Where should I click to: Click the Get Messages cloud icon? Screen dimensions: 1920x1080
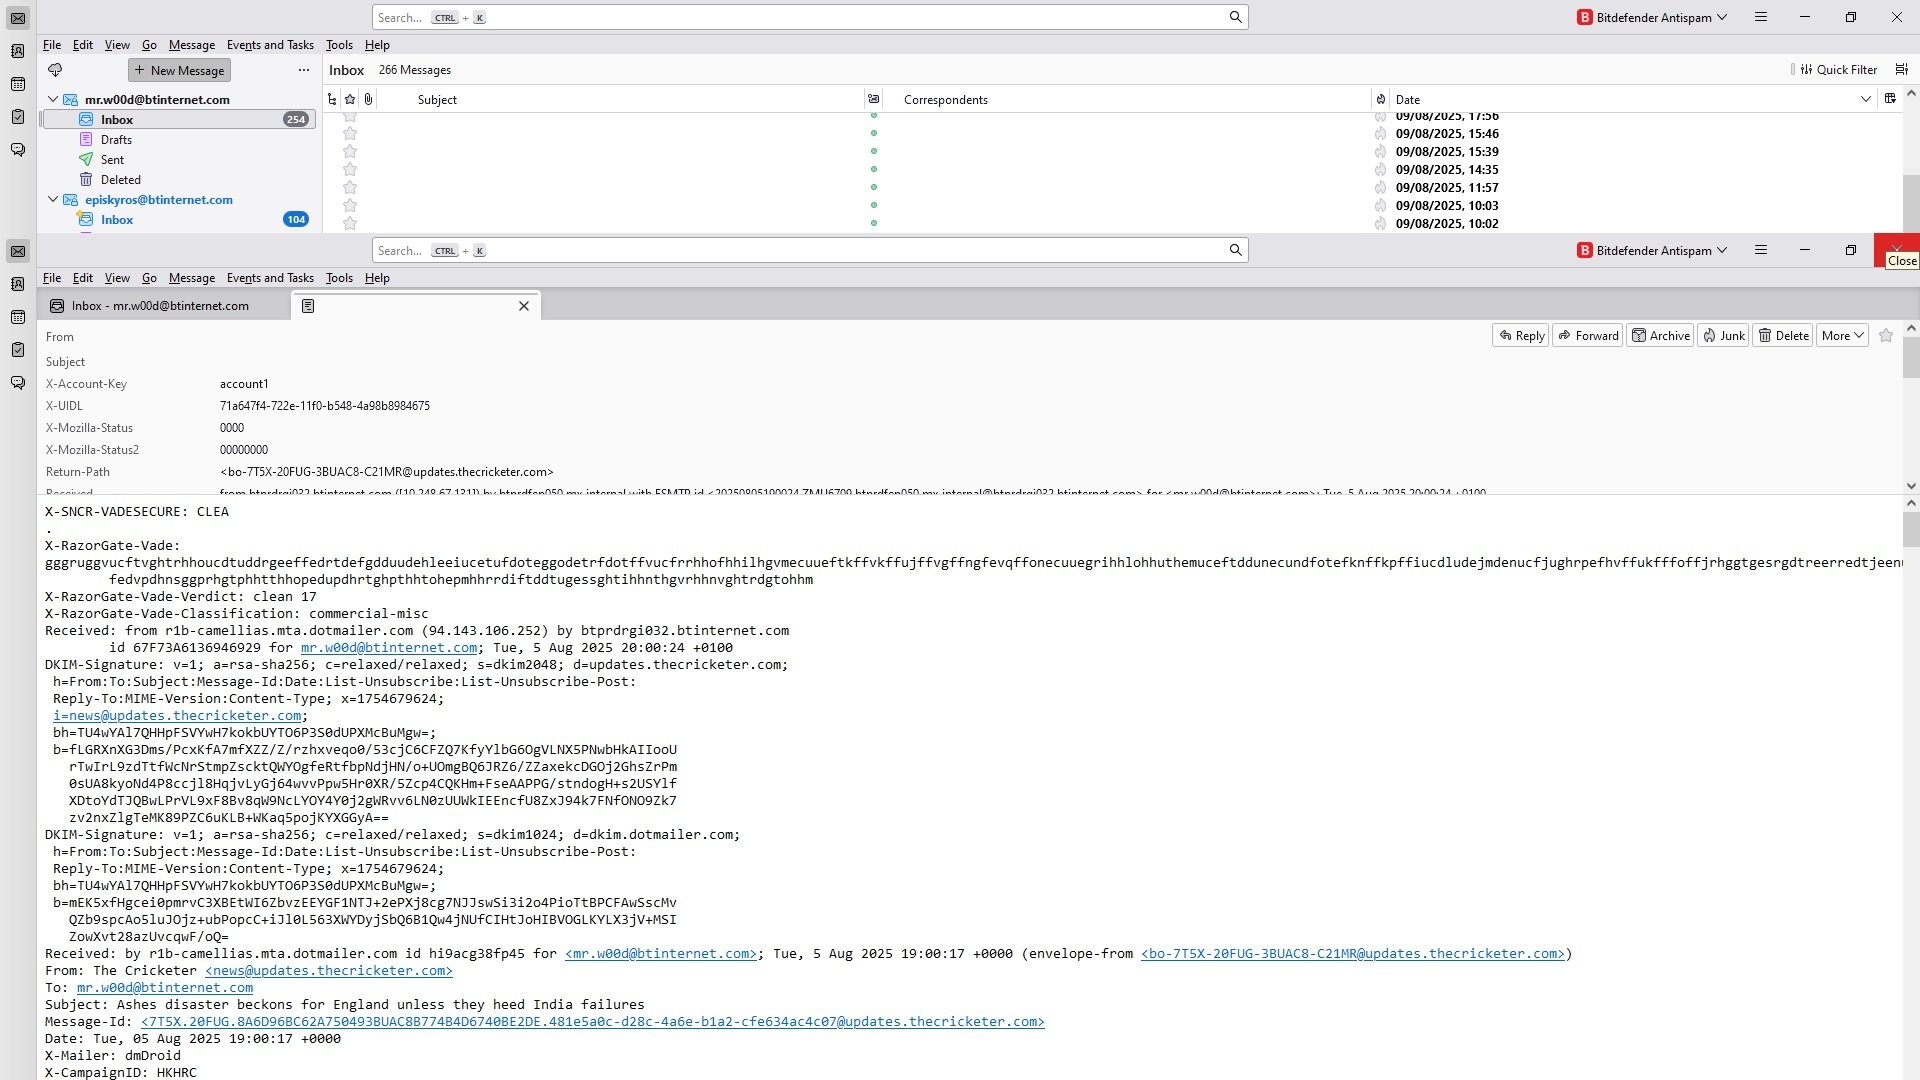(55, 70)
